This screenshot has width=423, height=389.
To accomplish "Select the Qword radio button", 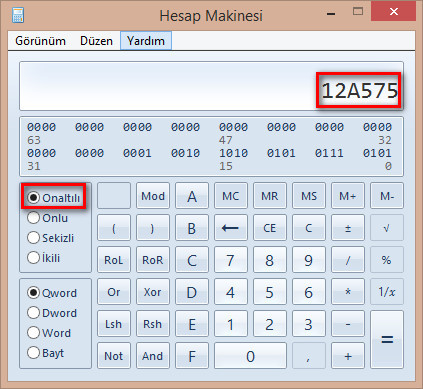I will tap(52, 293).
